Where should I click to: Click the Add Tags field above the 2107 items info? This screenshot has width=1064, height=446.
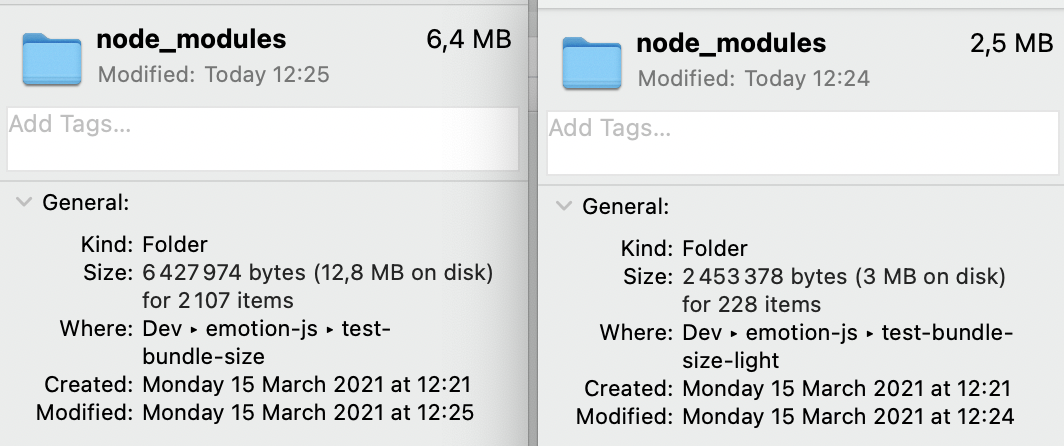pyautogui.click(x=262, y=139)
